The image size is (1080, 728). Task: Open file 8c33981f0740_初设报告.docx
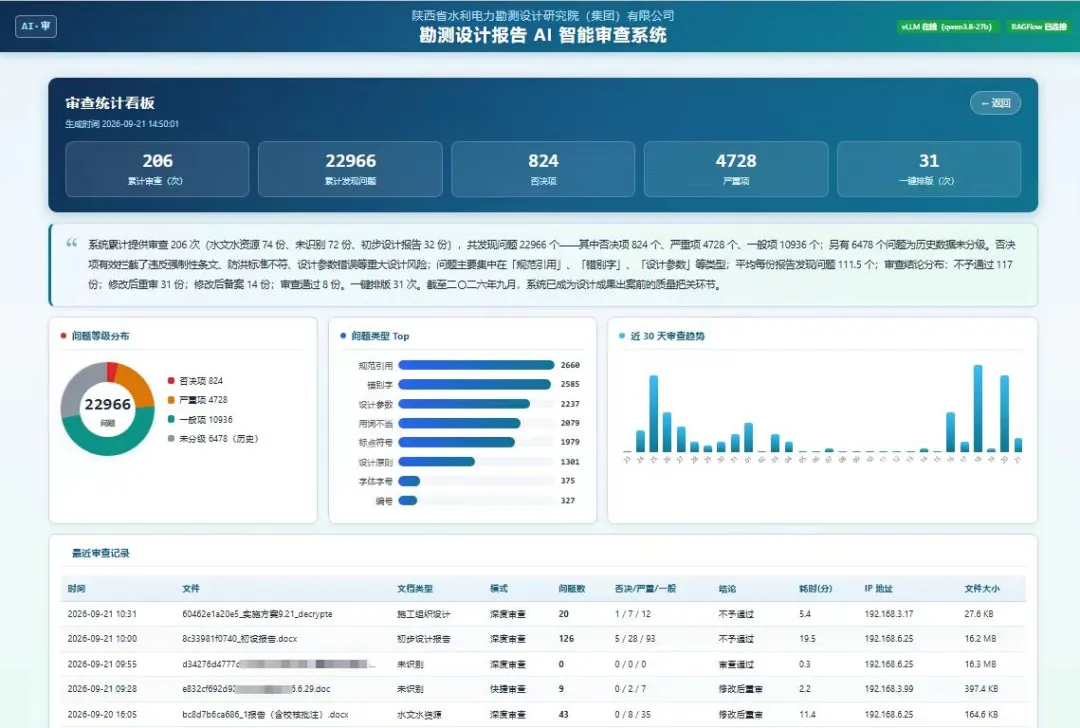pos(240,638)
